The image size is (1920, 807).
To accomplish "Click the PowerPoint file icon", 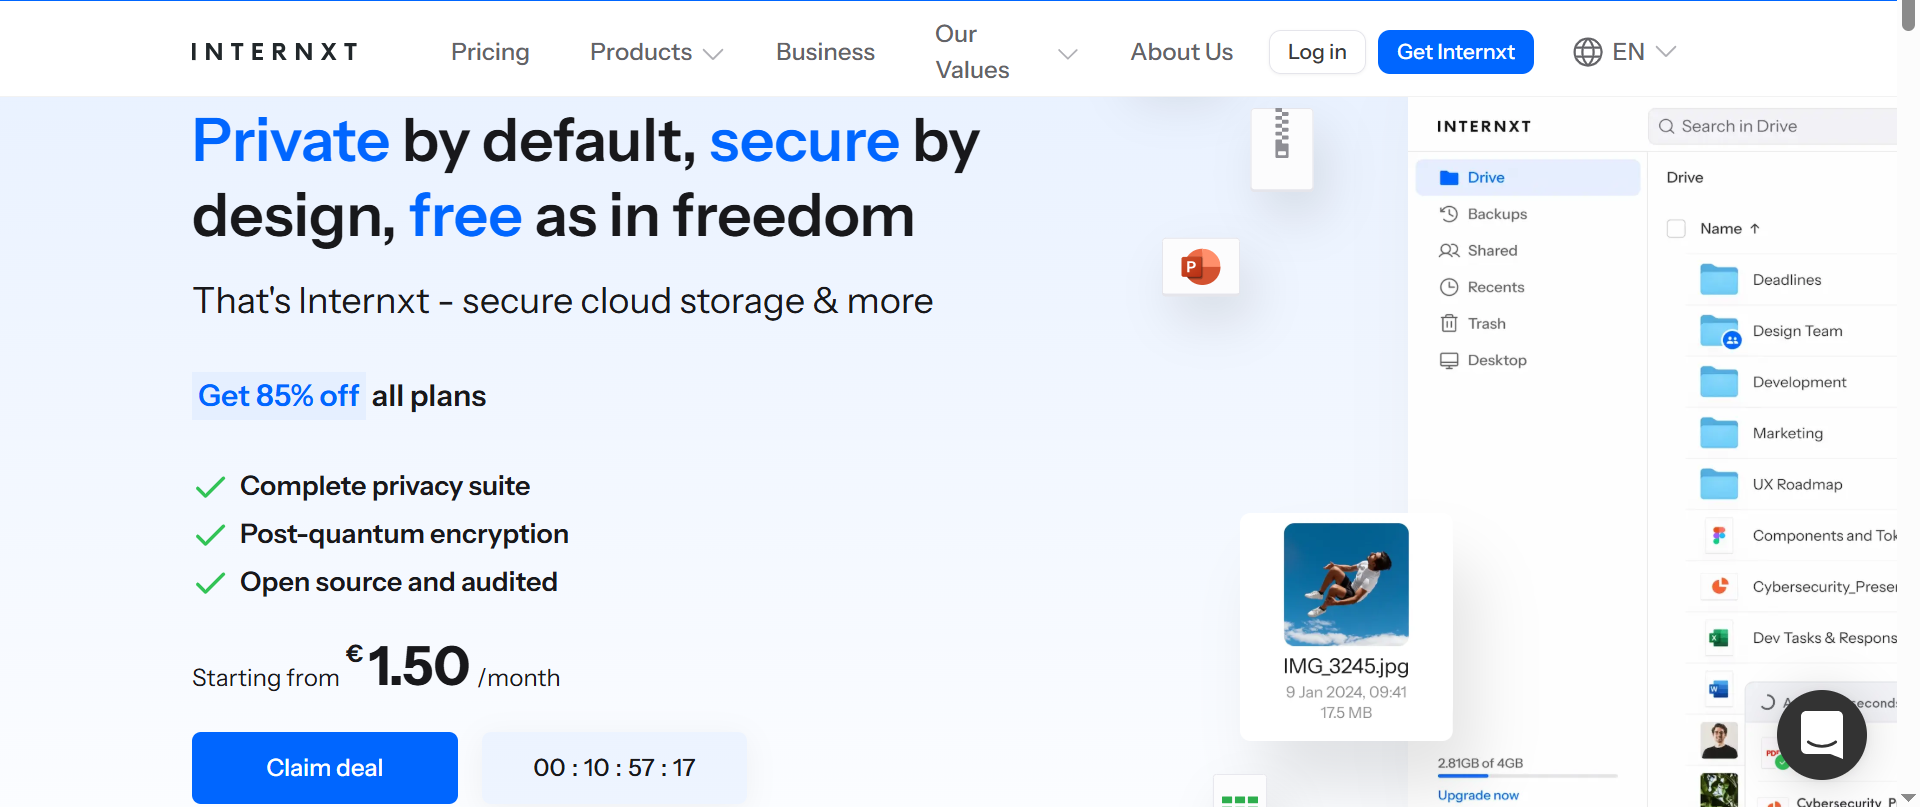I will click(x=1200, y=267).
